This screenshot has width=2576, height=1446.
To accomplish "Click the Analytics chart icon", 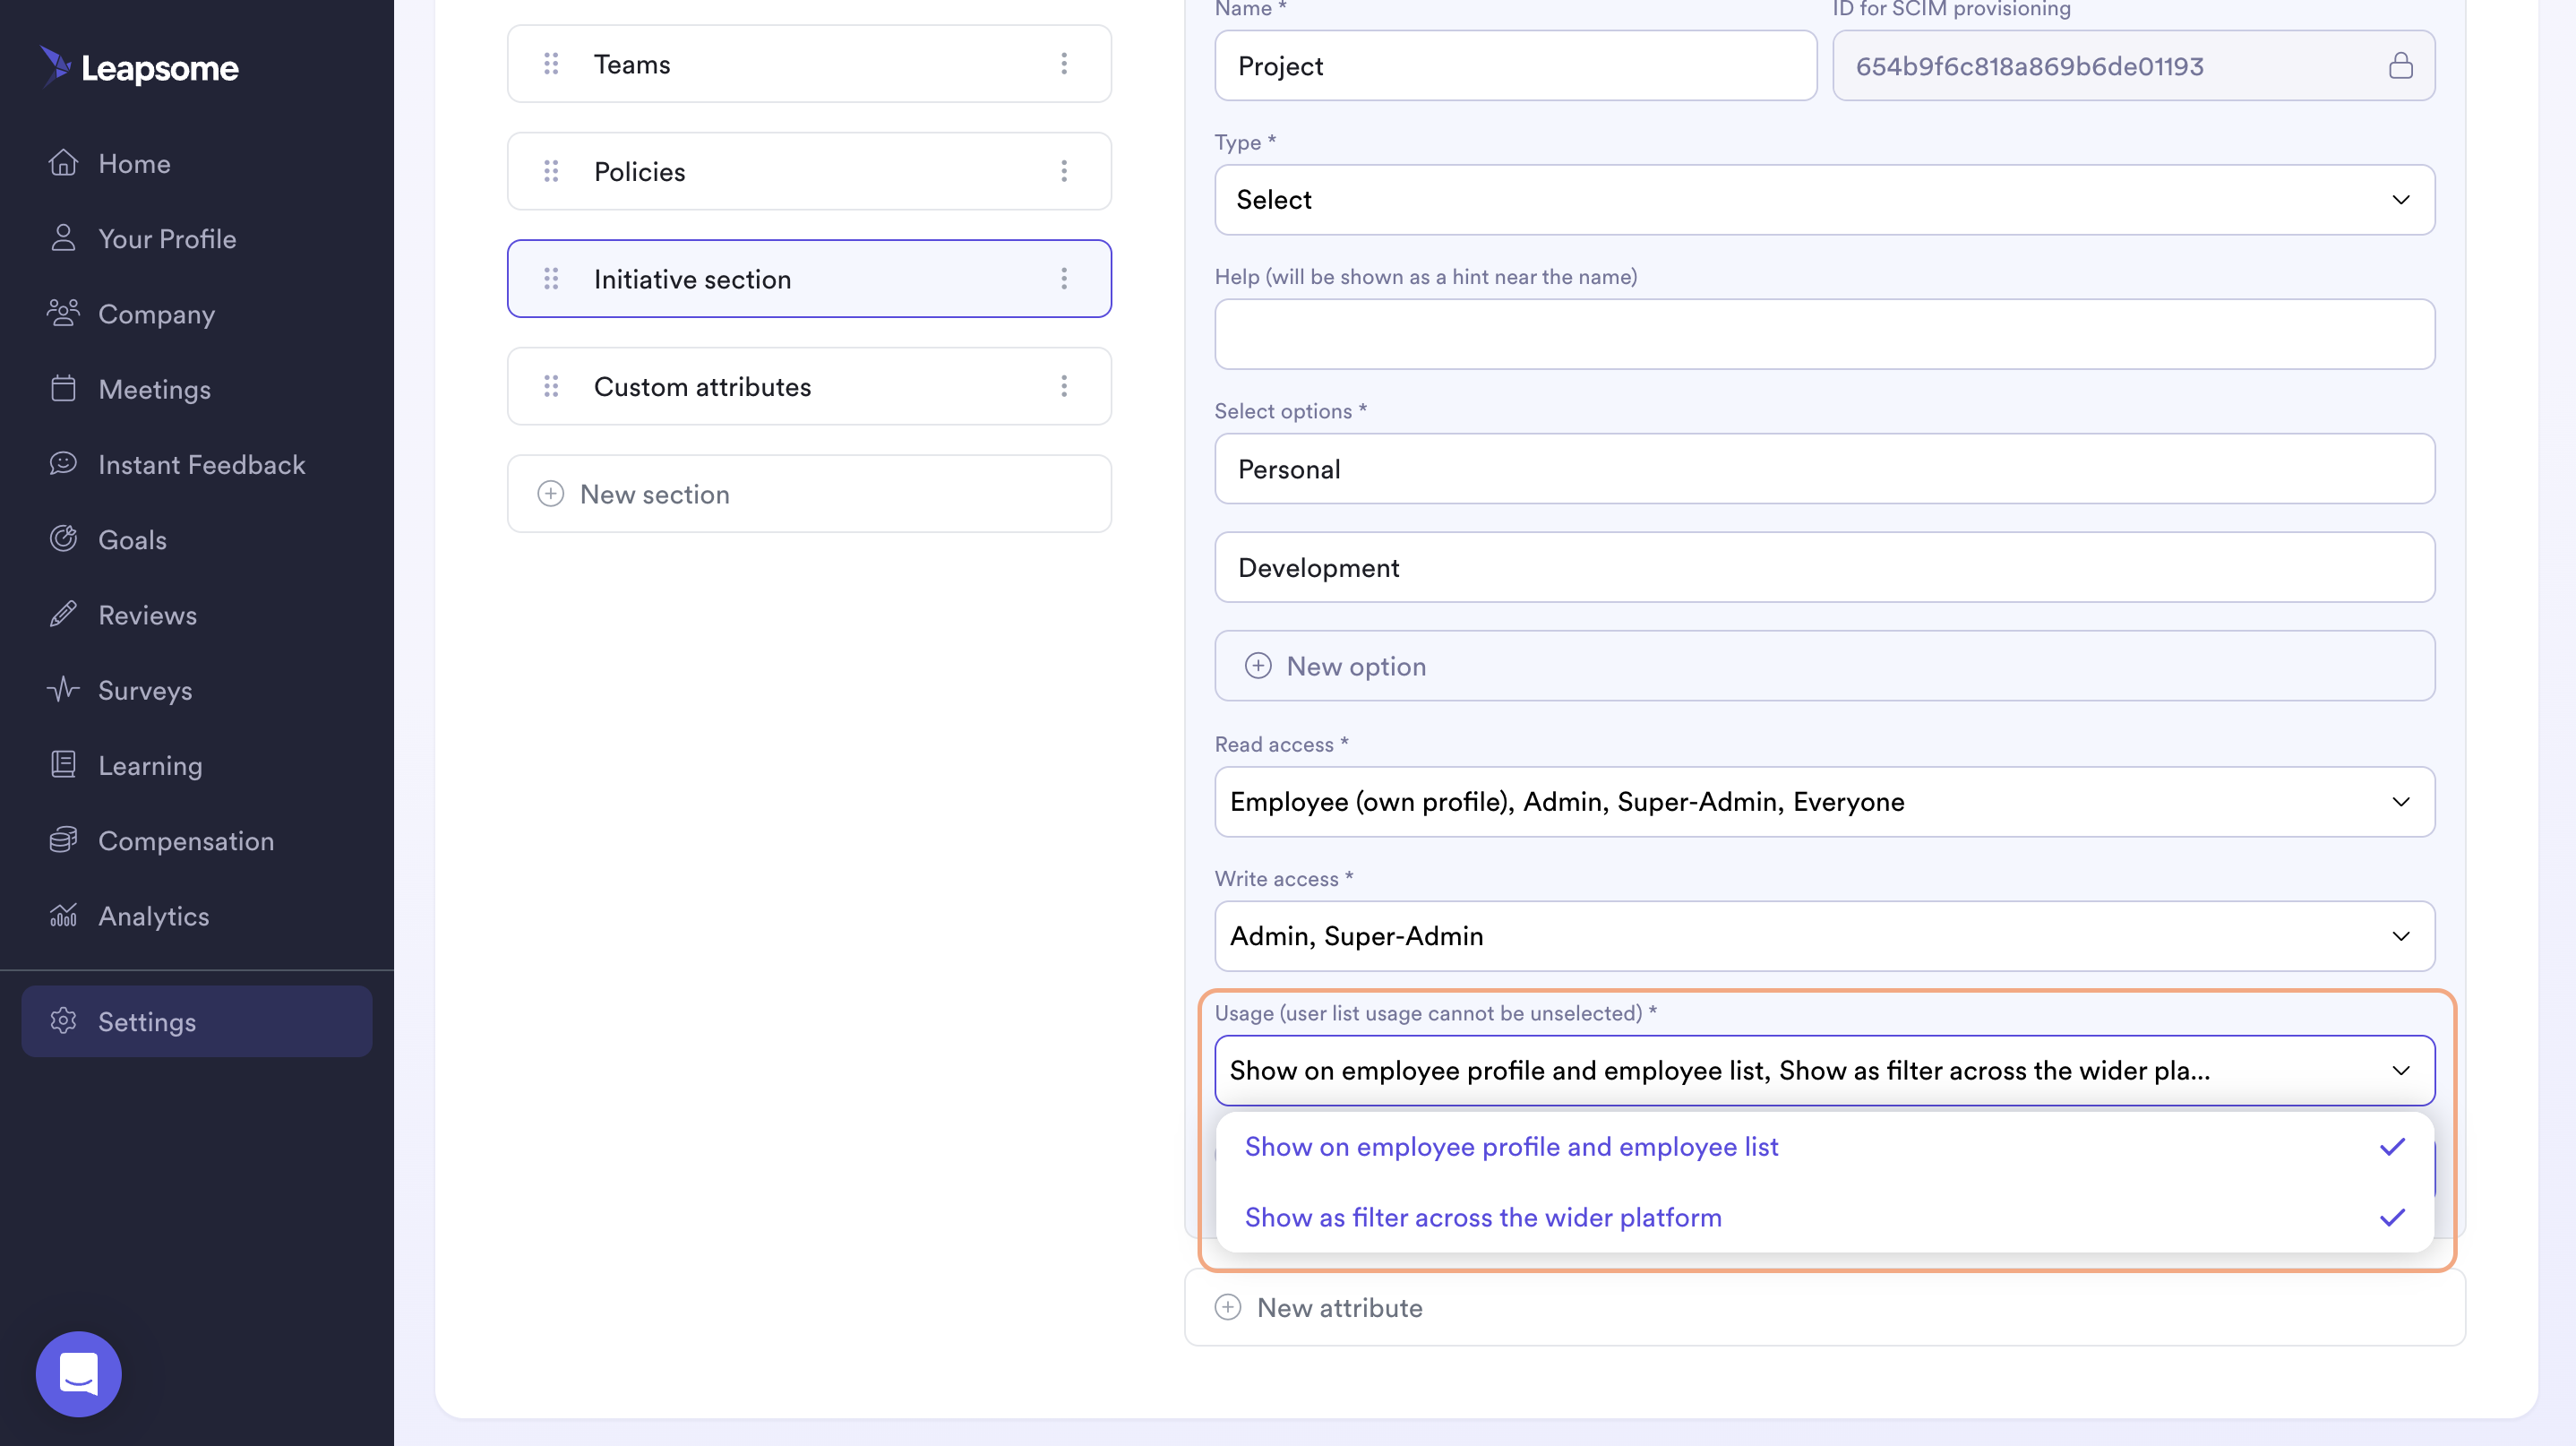I will 63,915.
